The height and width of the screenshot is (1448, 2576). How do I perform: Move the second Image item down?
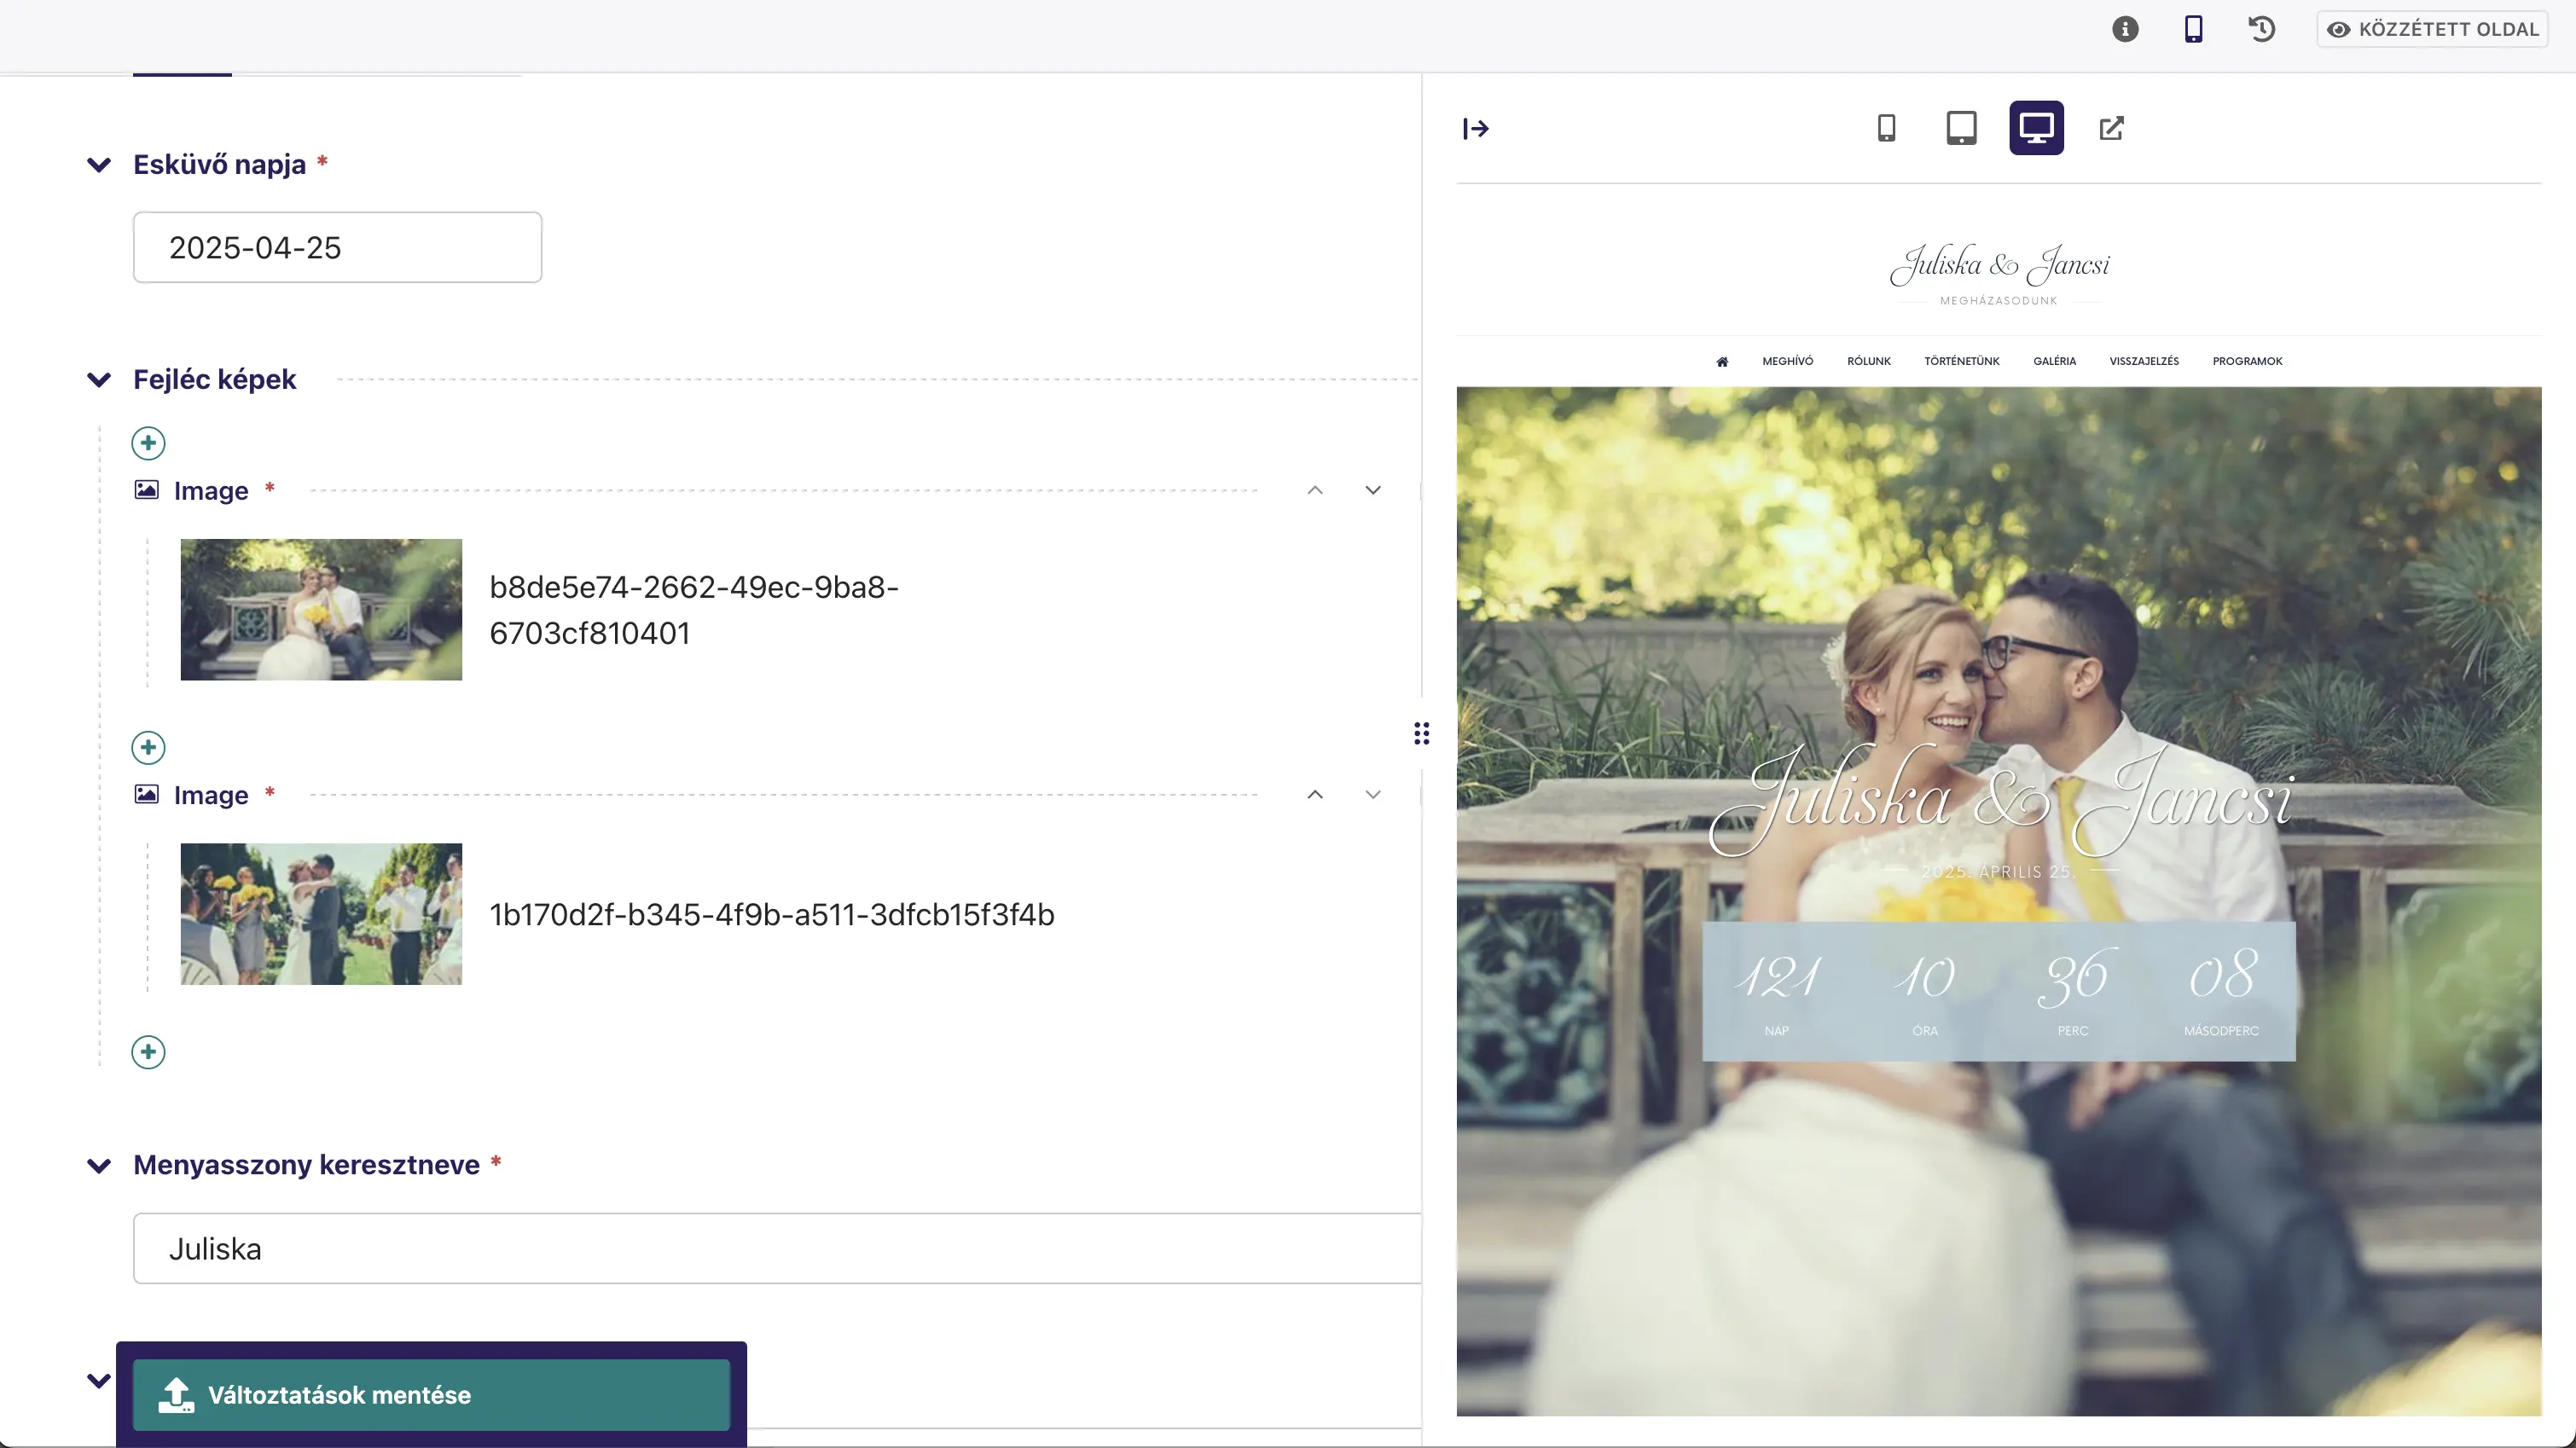pos(1373,794)
